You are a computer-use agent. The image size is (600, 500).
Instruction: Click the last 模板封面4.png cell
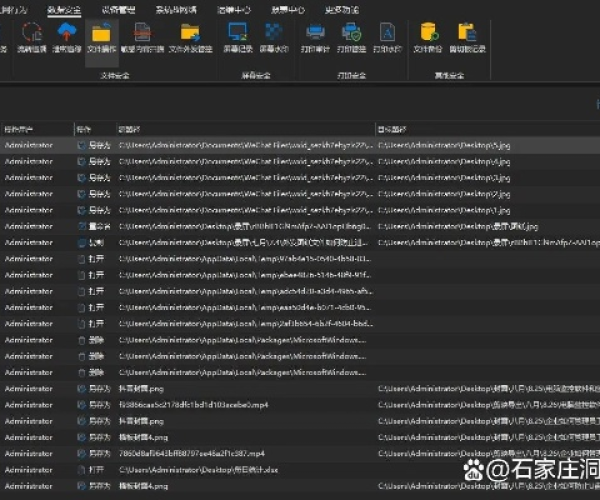click(x=143, y=486)
